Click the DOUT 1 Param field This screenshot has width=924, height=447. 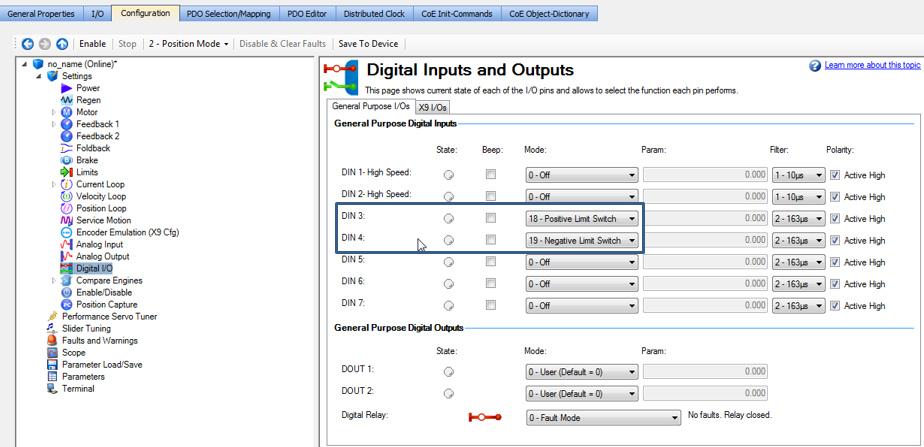point(705,372)
